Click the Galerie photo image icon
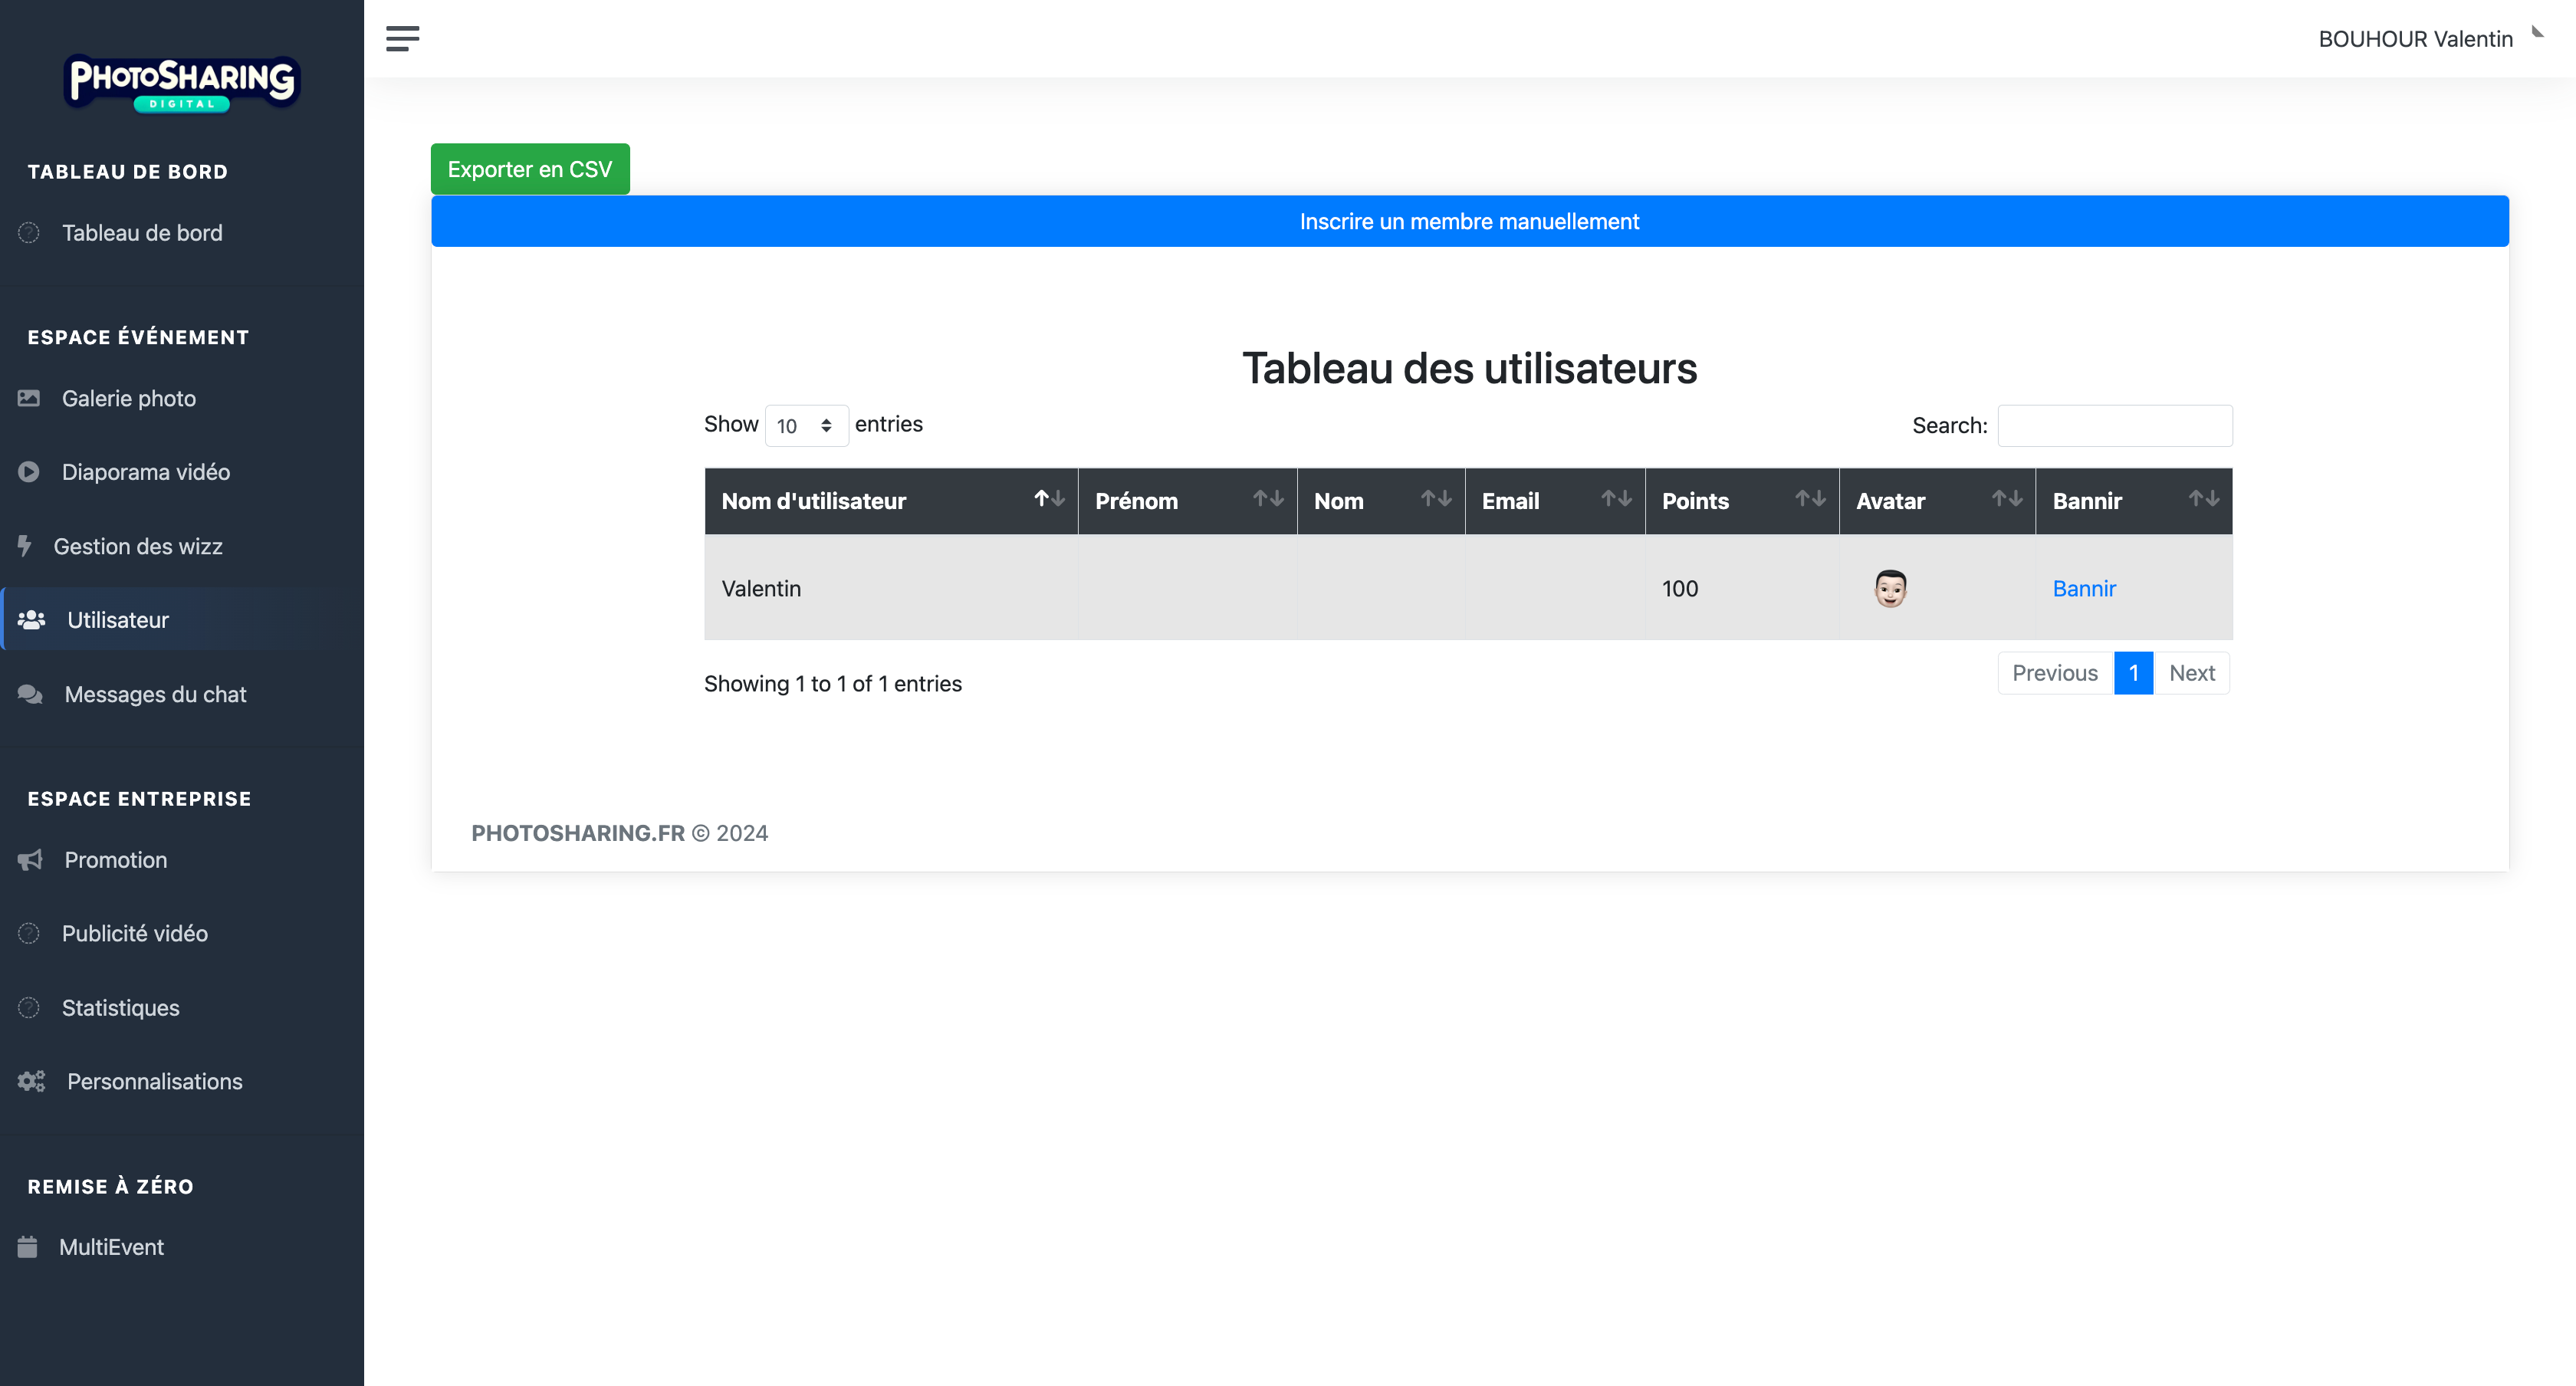This screenshot has width=2576, height=1386. click(x=29, y=398)
